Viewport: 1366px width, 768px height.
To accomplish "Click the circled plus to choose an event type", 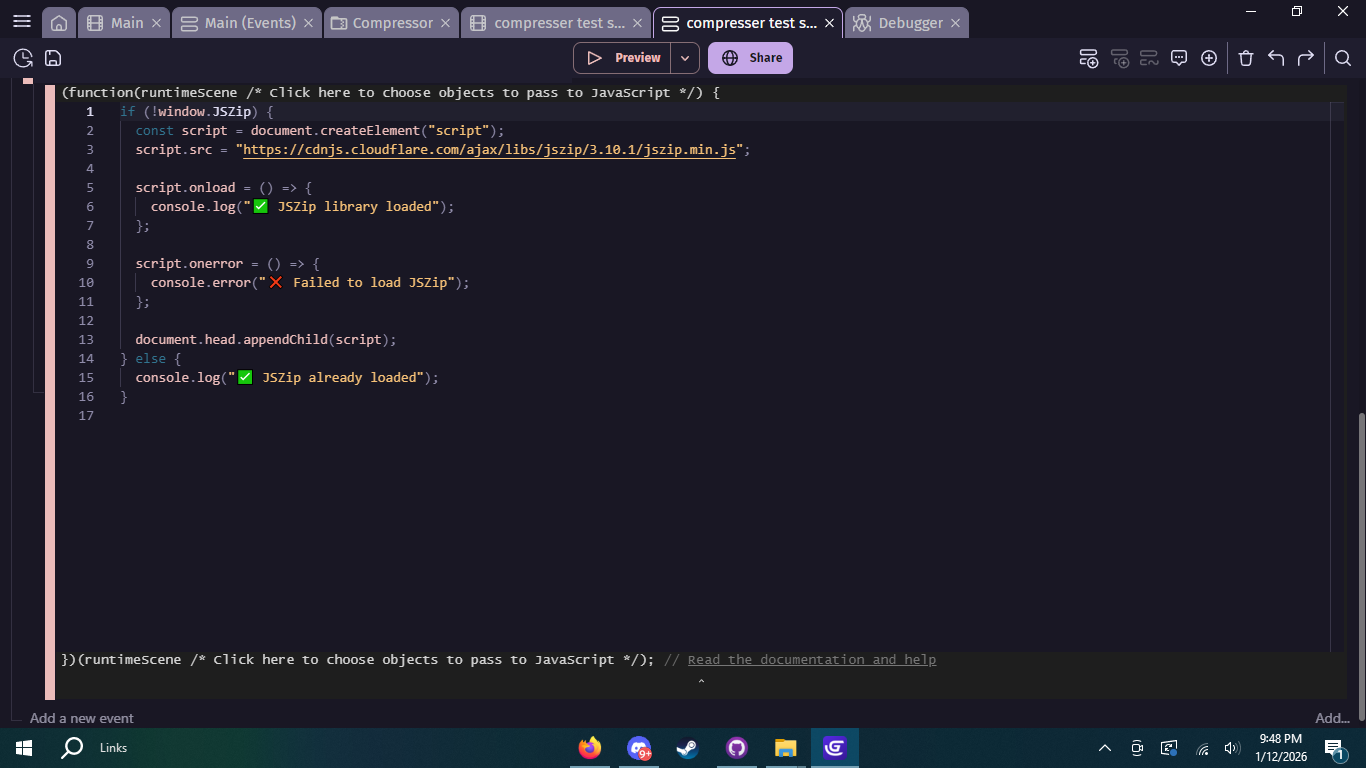I will [x=1210, y=58].
